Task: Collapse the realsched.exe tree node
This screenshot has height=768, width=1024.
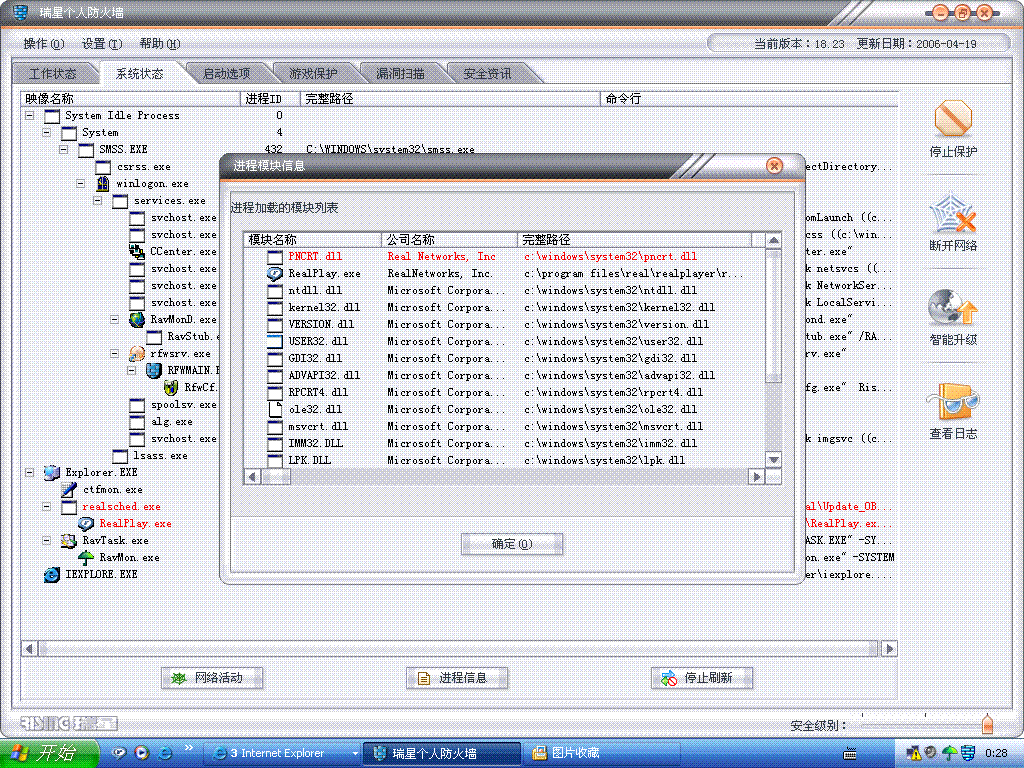Action: (46, 506)
